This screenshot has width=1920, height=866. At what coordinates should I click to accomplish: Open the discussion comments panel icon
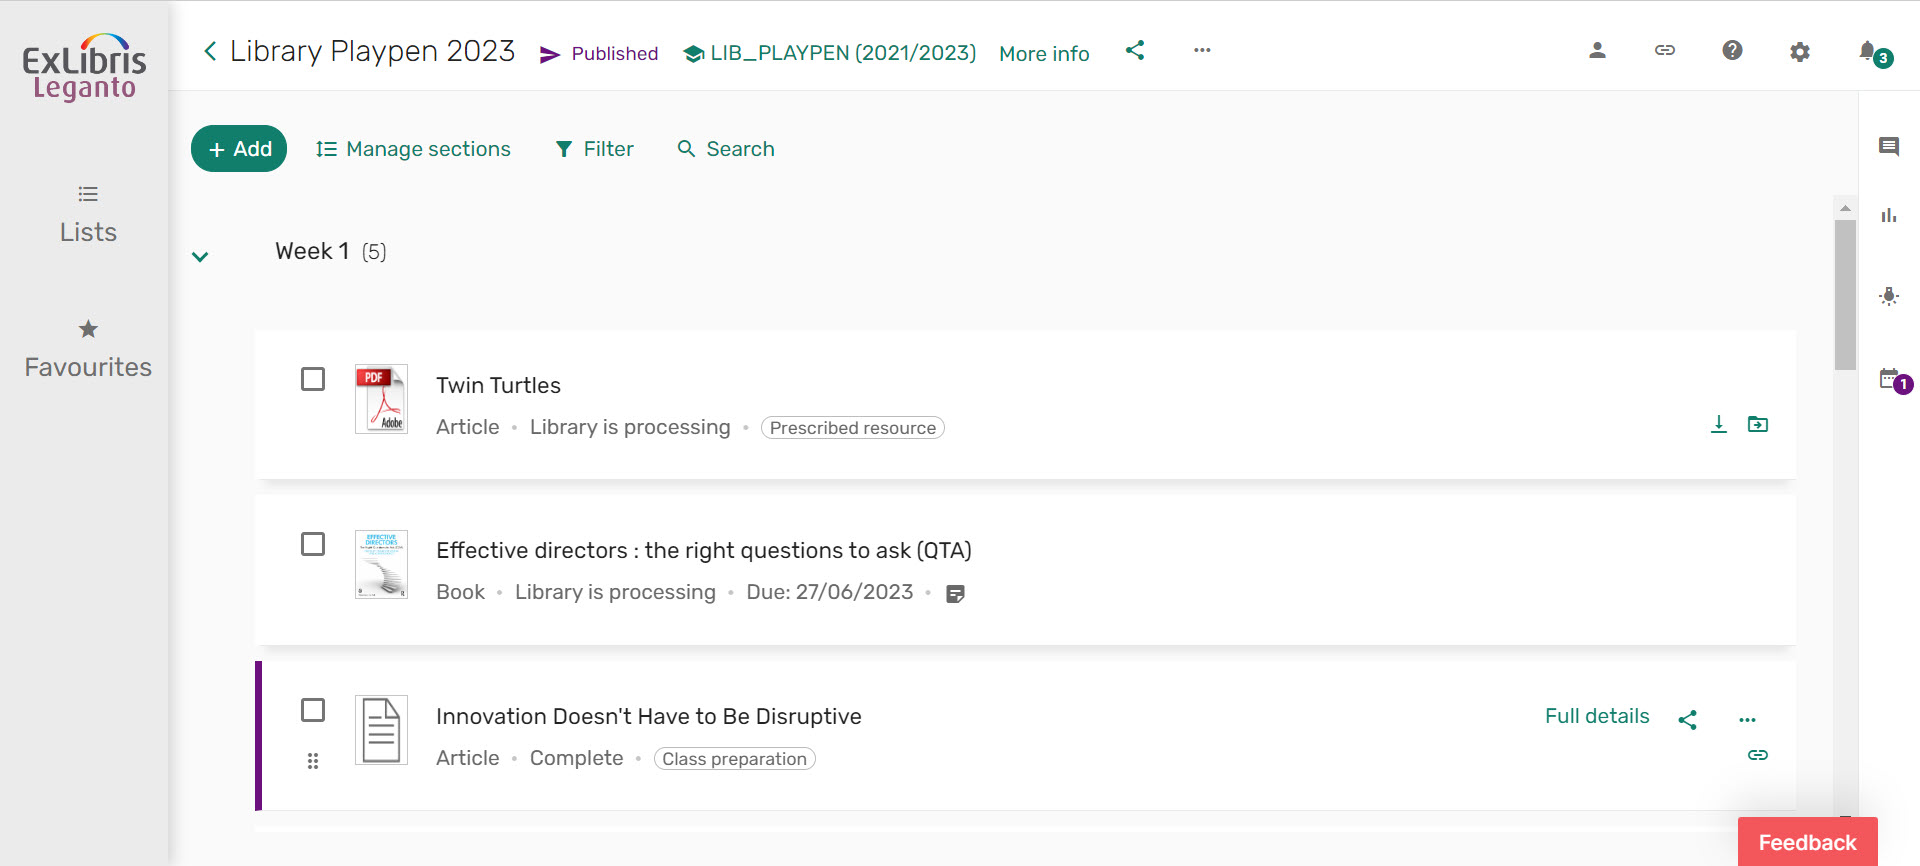pos(1888,147)
